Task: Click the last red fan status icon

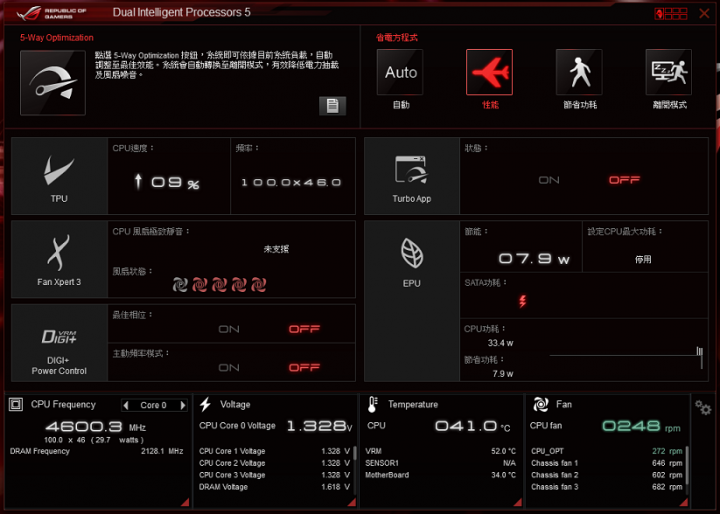Action: pyautogui.click(x=259, y=285)
